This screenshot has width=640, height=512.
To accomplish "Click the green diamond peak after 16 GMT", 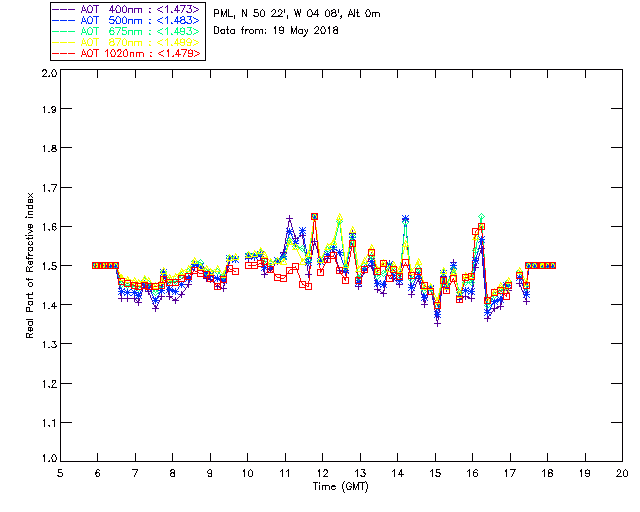I will click(482, 216).
